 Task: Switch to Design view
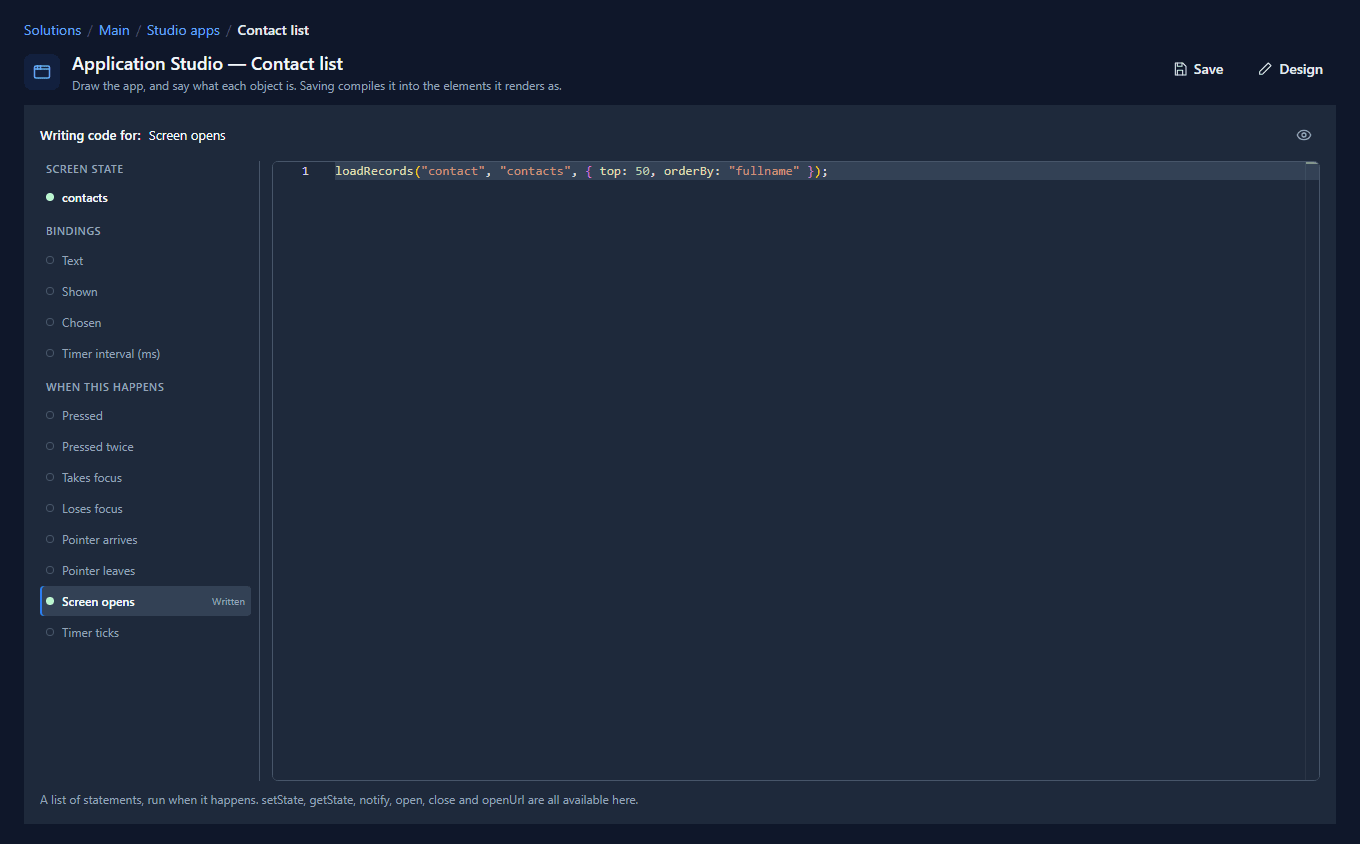pyautogui.click(x=1291, y=69)
